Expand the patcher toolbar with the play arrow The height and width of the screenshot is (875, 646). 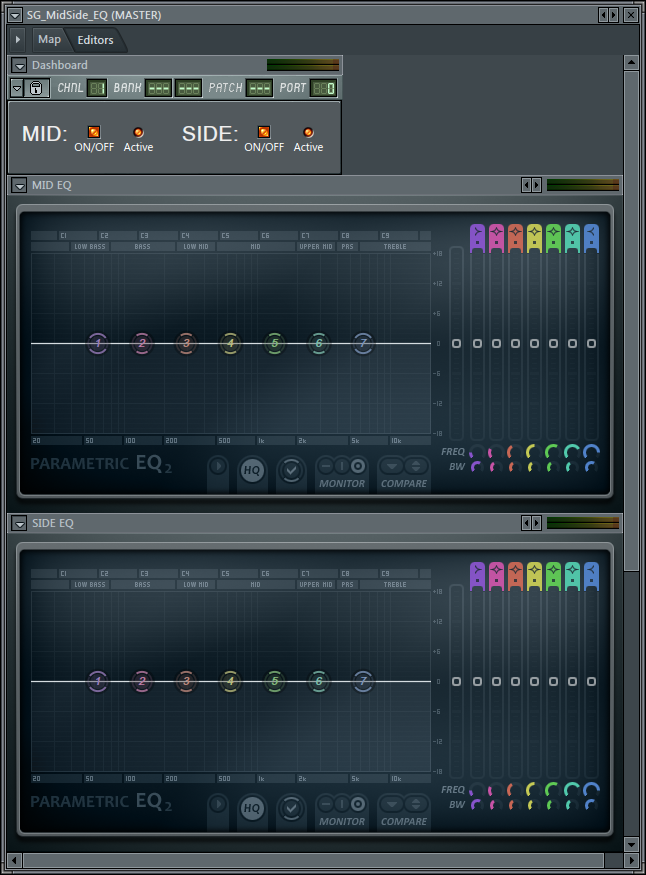coord(18,40)
